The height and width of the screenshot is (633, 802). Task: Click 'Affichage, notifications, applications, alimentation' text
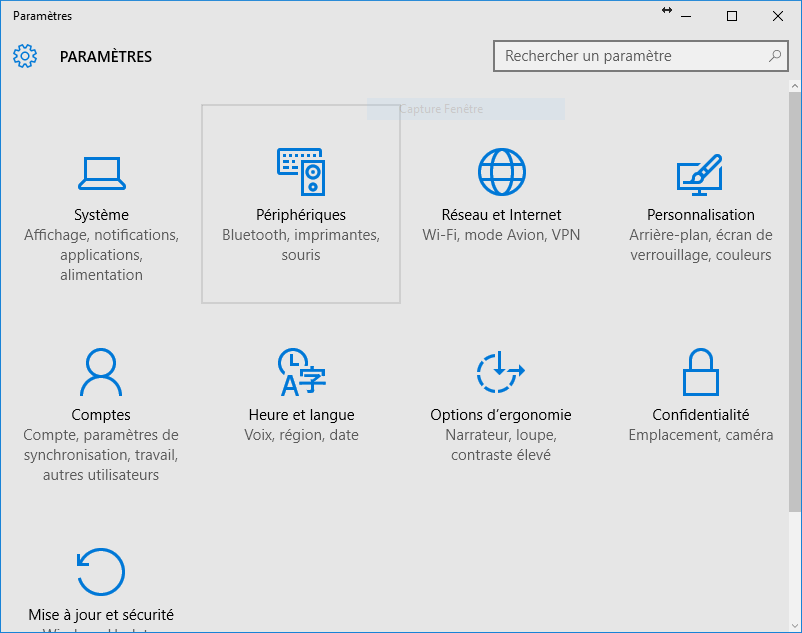[x=100, y=254]
